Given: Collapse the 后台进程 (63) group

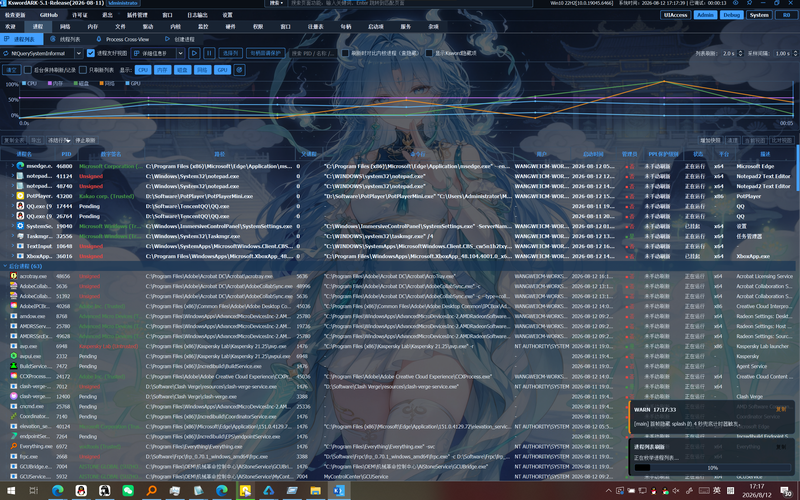Looking at the screenshot, I should click(5, 266).
